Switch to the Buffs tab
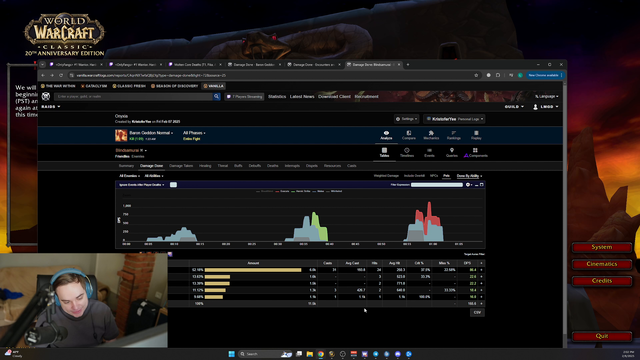The height and width of the screenshot is (360, 640). coord(238,166)
